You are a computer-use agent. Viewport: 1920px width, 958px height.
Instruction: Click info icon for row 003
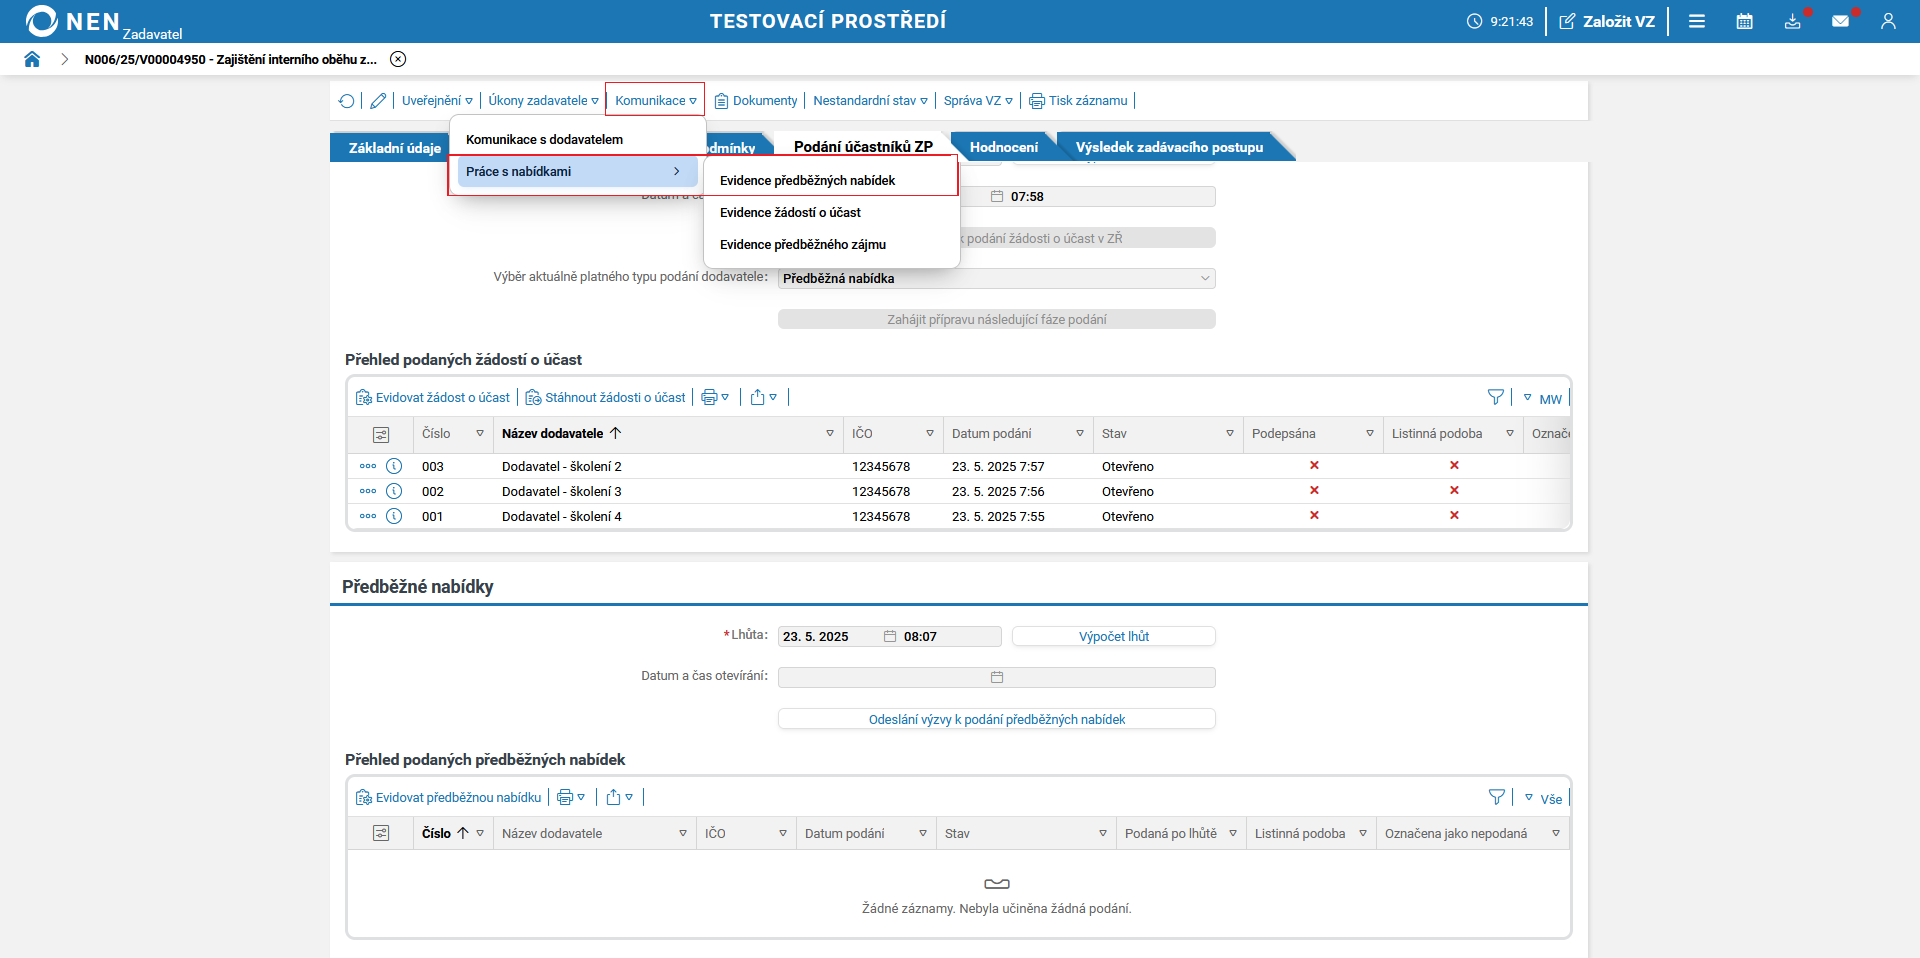click(x=394, y=466)
